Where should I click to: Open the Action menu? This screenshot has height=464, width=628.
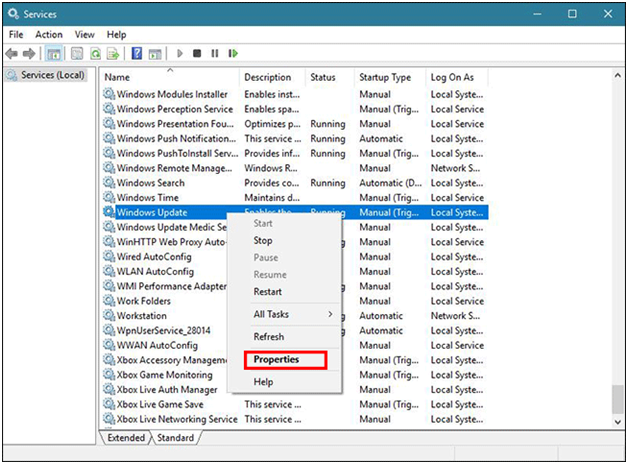(x=49, y=34)
